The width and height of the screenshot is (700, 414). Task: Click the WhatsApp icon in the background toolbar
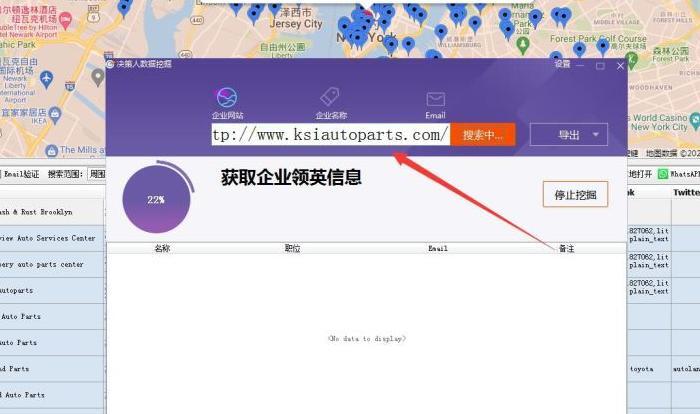tap(663, 174)
